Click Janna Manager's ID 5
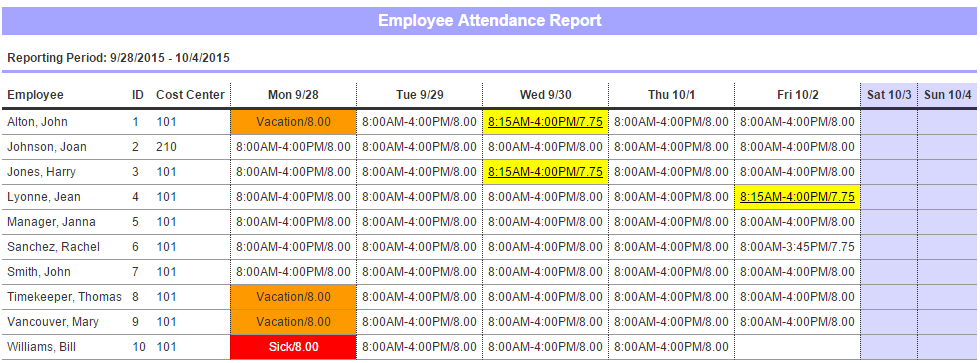 [136, 222]
